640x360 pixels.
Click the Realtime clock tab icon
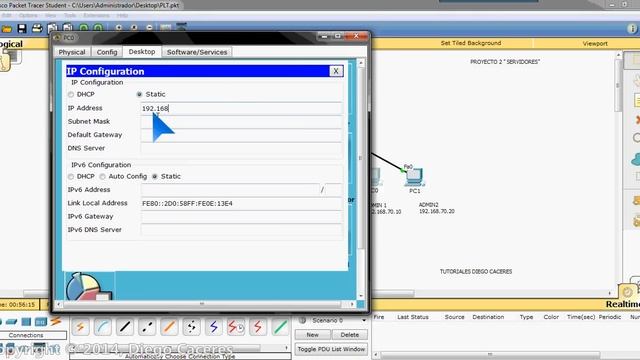coord(627,291)
